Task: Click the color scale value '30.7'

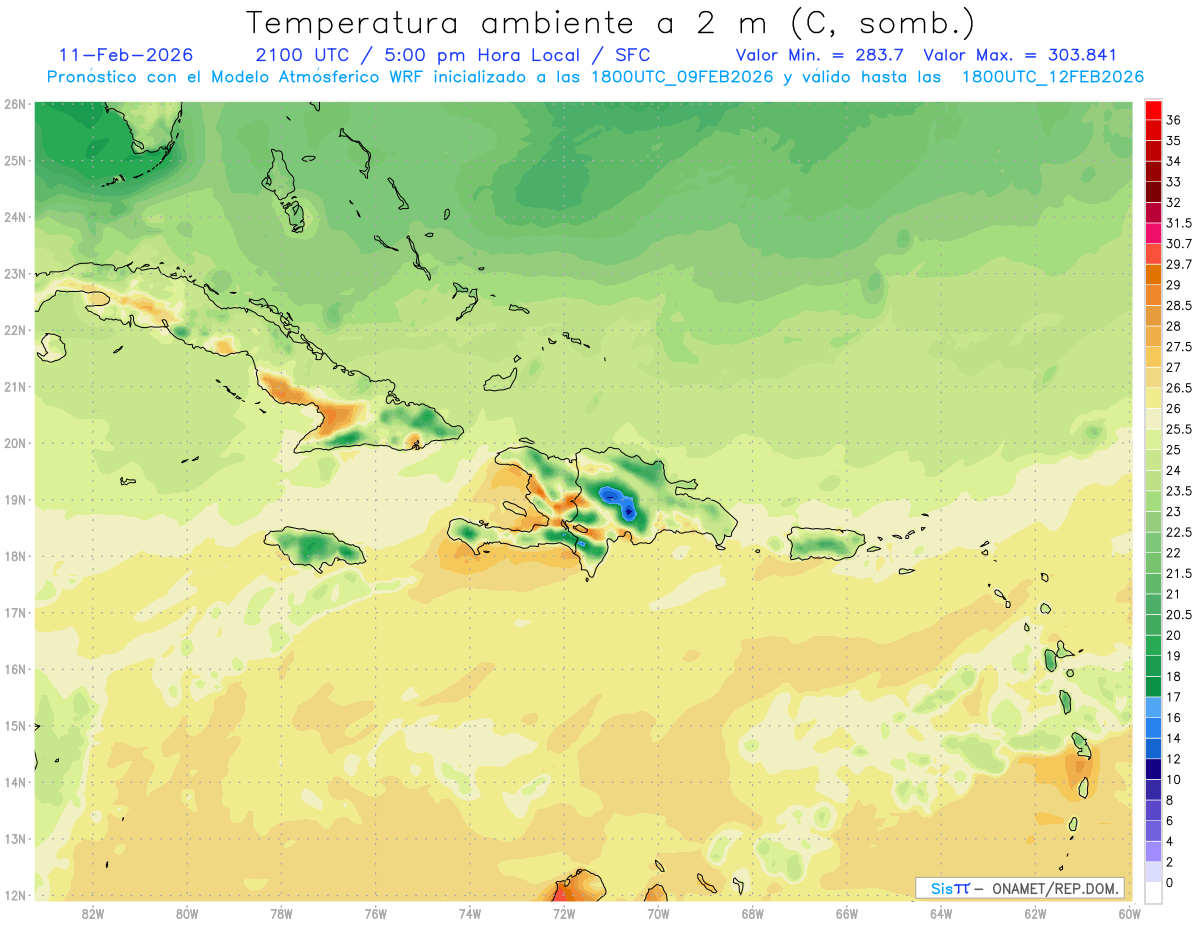Action: coord(1179,243)
